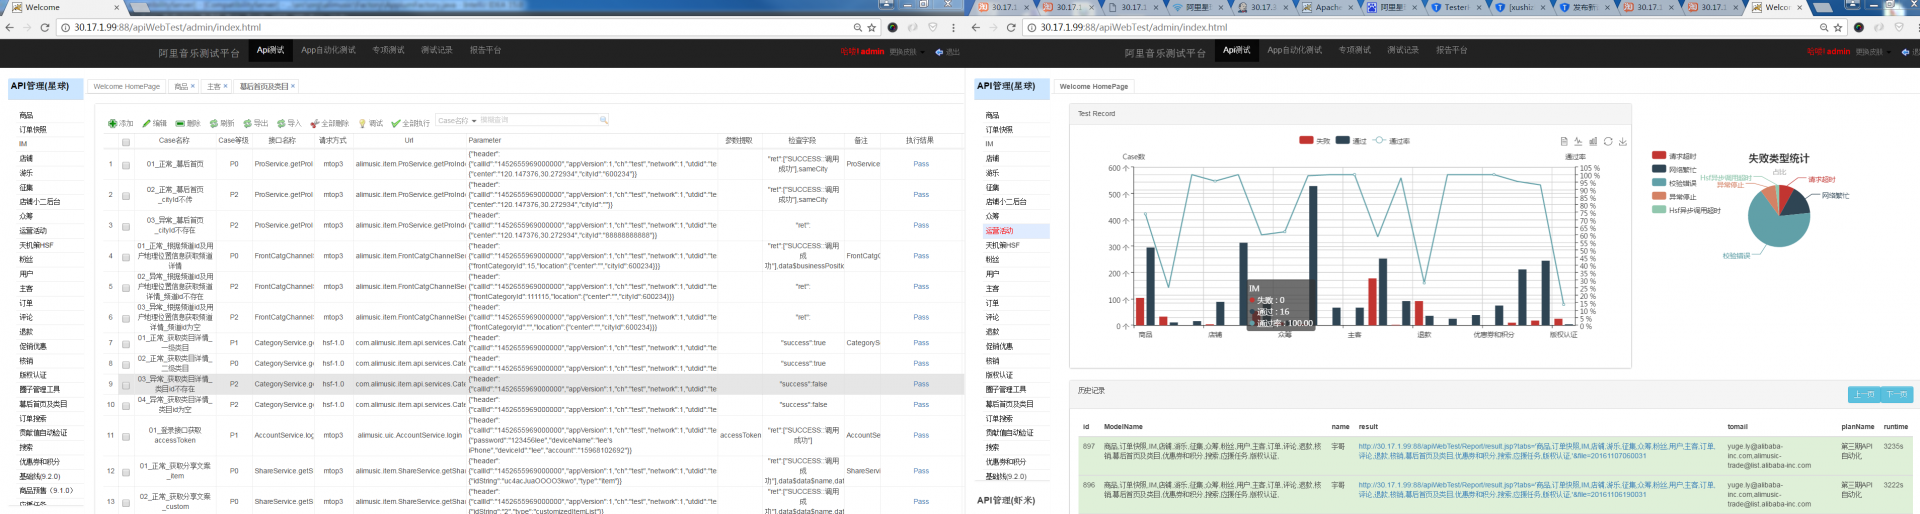
Task: Reload the page in the right browser window
Action: click(1011, 27)
